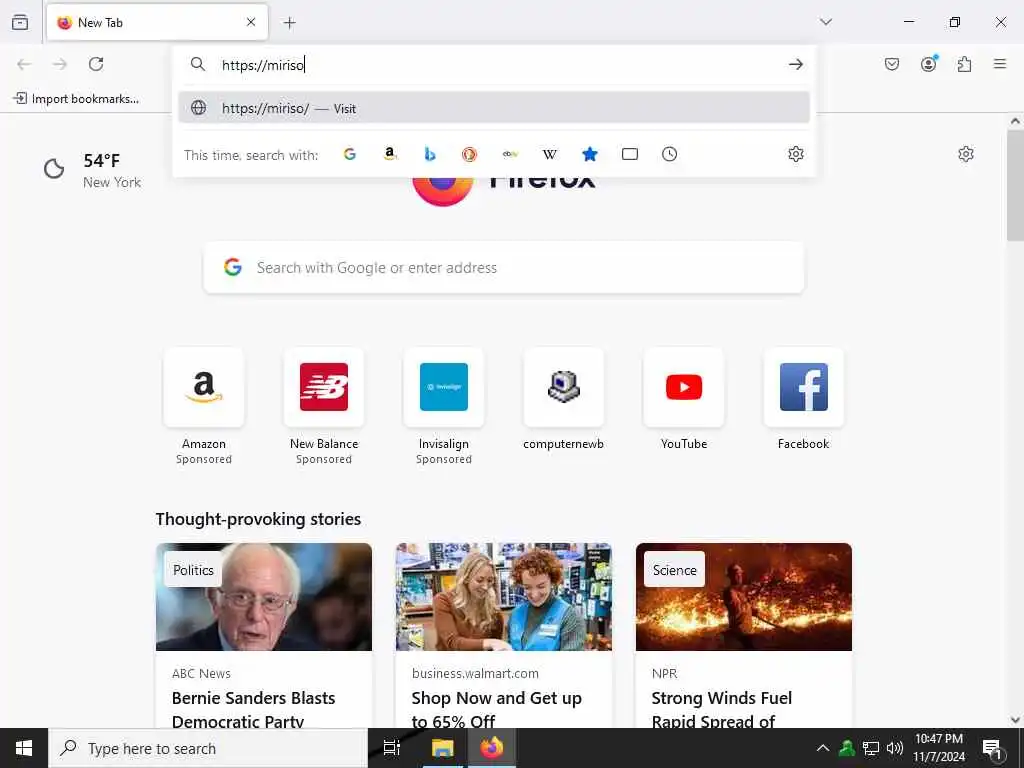Screen dimensions: 1024x768
Task: Search in History clock icon
Action: pos(669,154)
